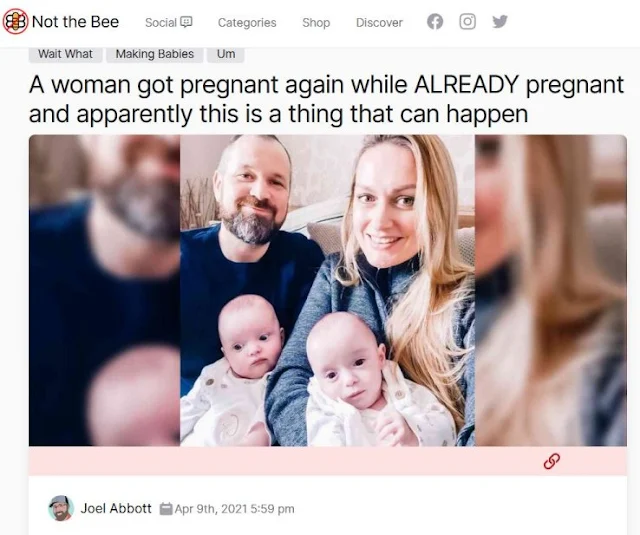The height and width of the screenshot is (535, 640).
Task: Open author Joel Abbott's profile link
Action: coord(116,508)
